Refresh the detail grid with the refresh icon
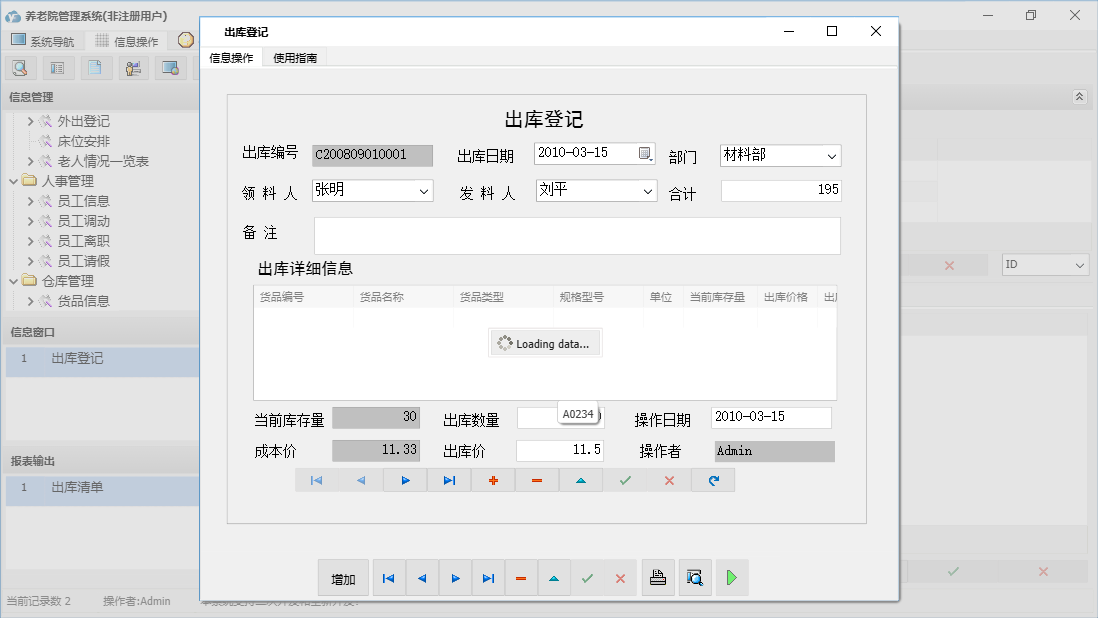This screenshot has width=1098, height=618. point(713,480)
